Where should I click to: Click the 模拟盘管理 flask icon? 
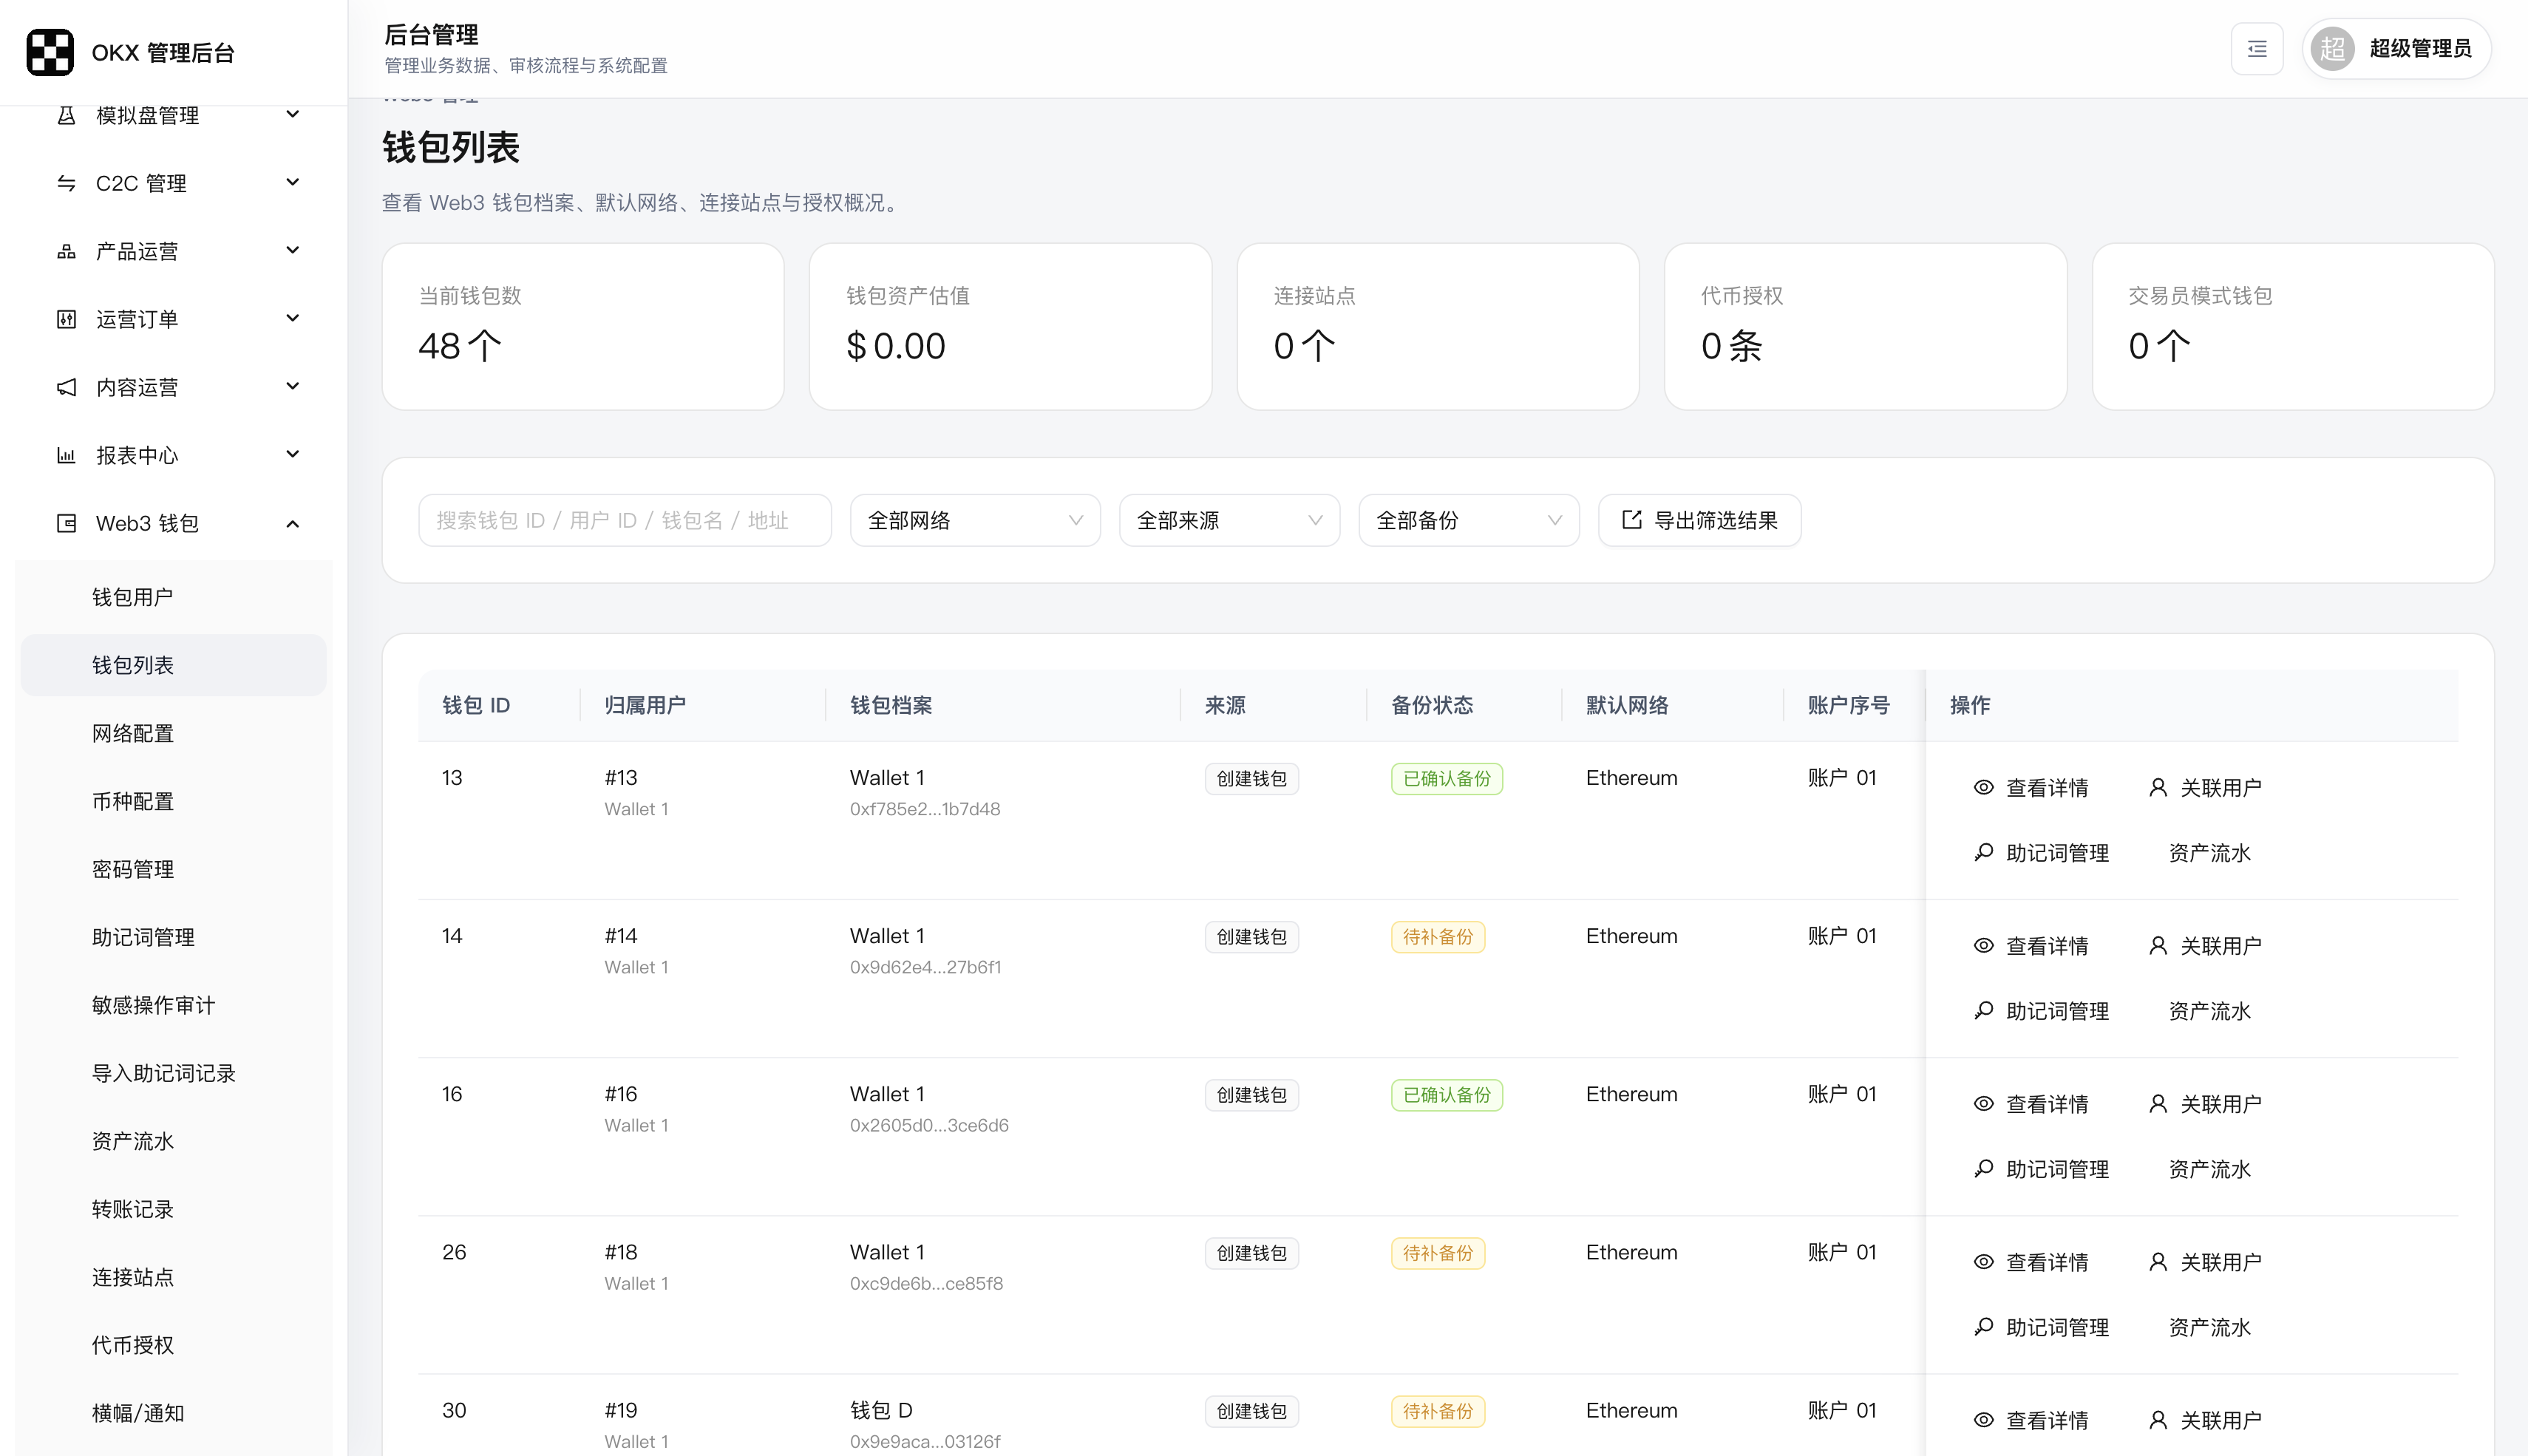point(66,115)
